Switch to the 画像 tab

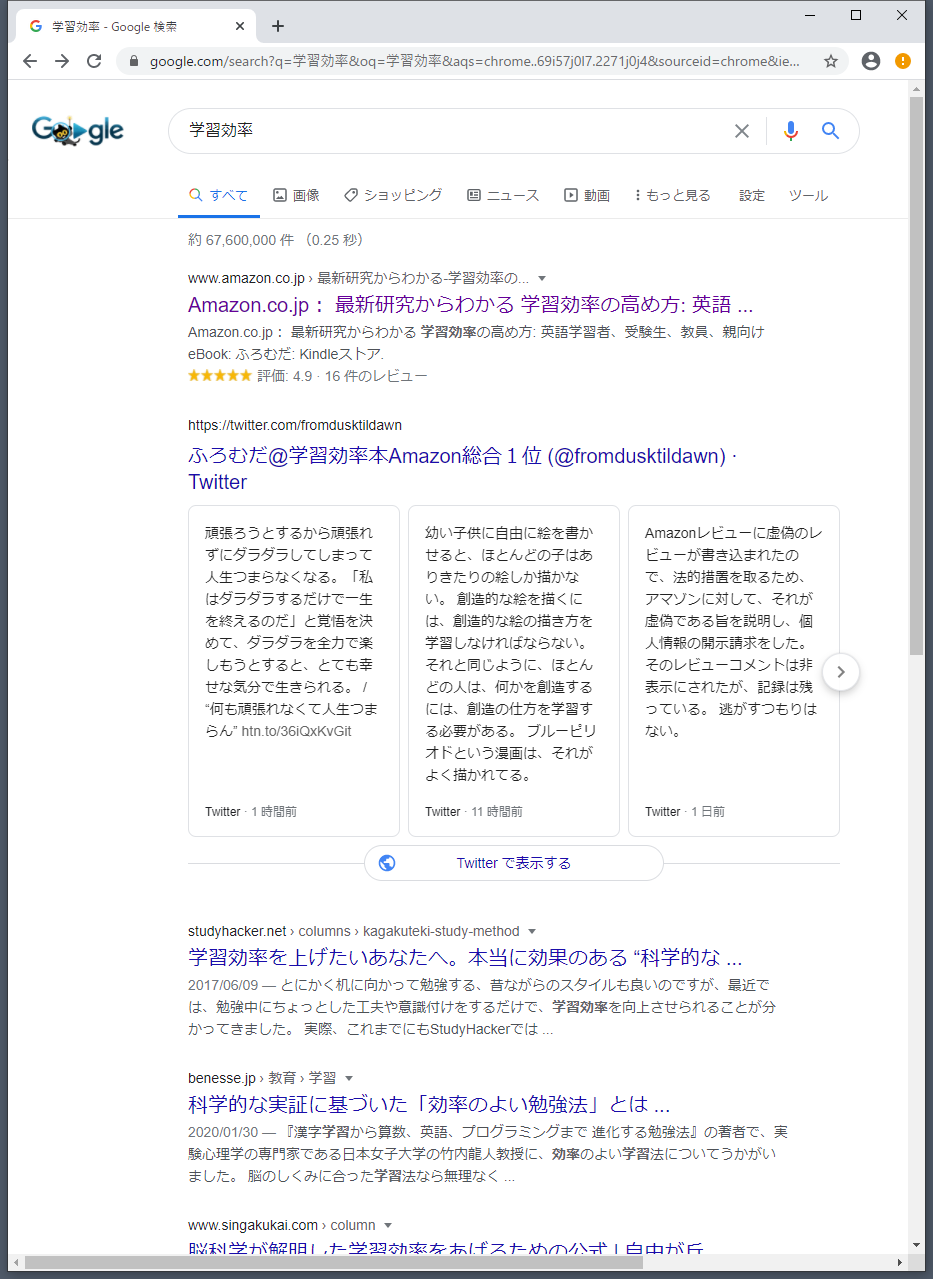pyautogui.click(x=296, y=196)
